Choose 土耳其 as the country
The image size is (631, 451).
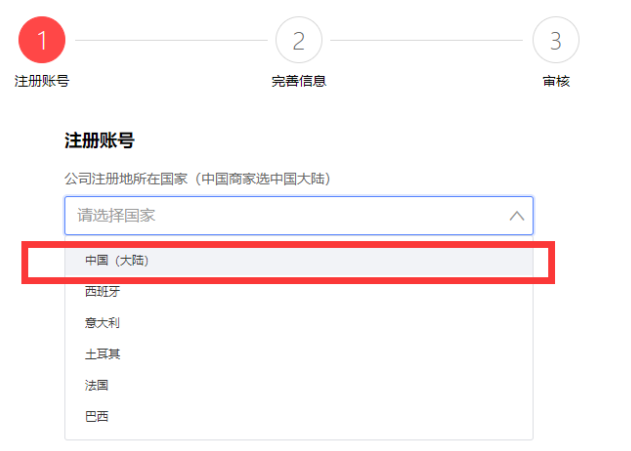tap(103, 354)
